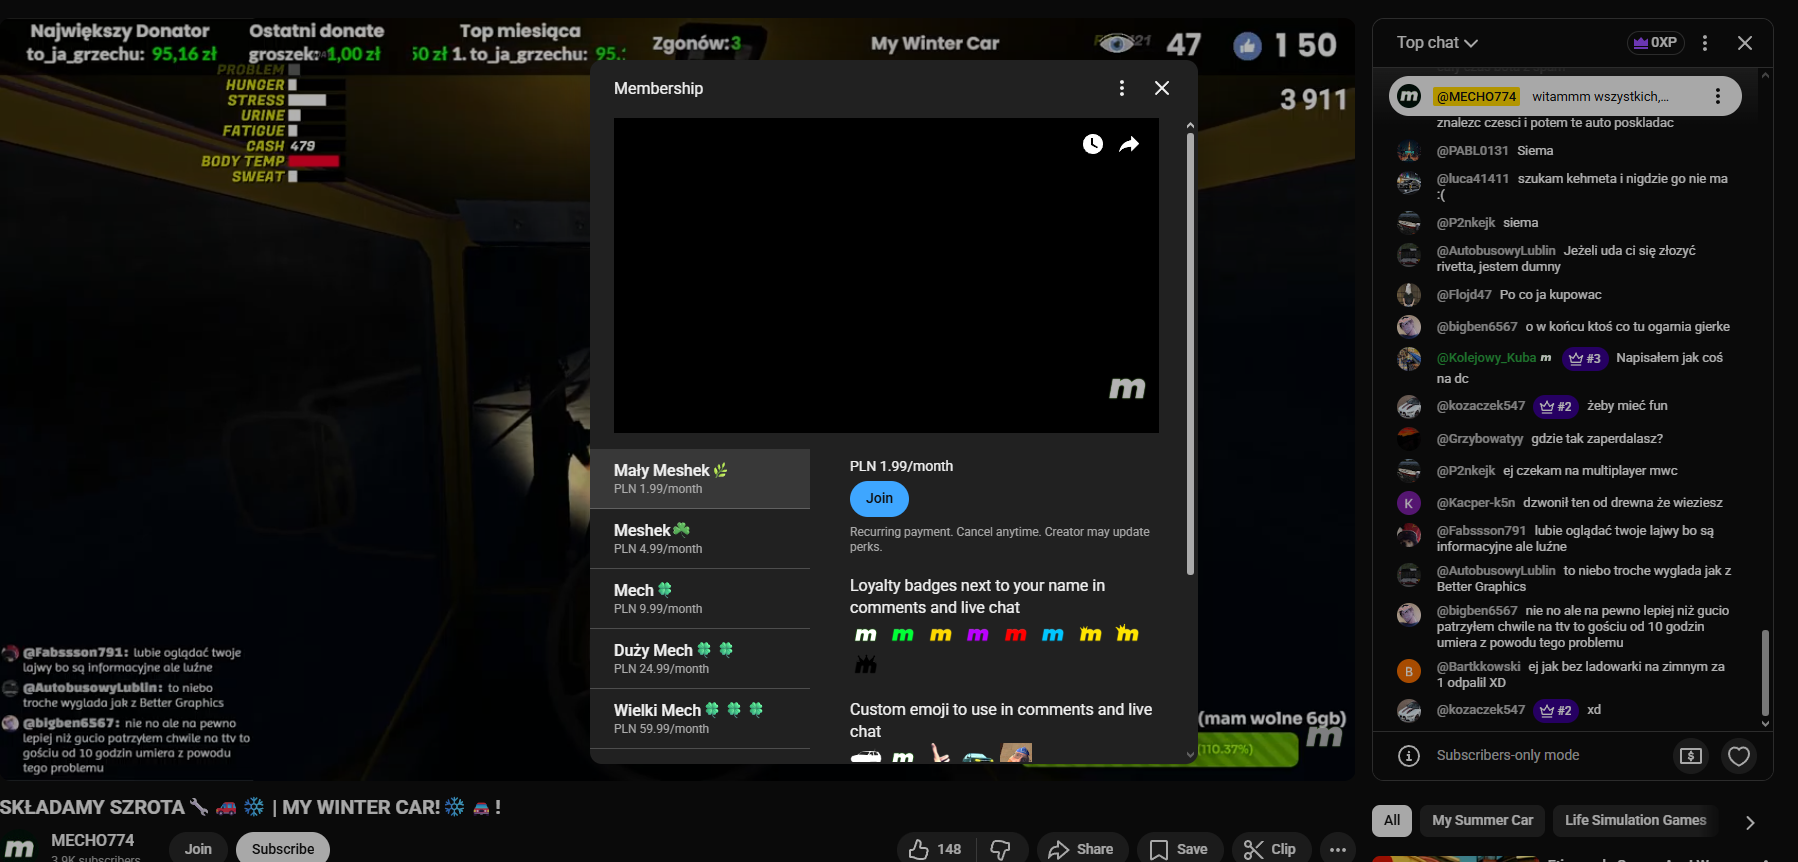Open live chat three-dot options menu
Viewport: 1798px width, 862px height.
(1705, 43)
